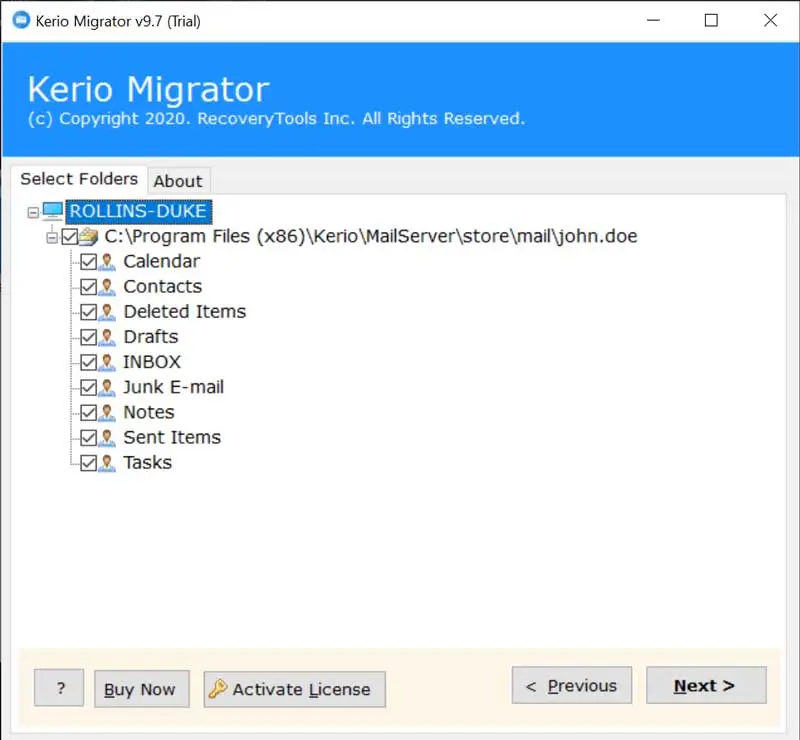Uncheck the john.doe mail store path checkbox

point(69,237)
